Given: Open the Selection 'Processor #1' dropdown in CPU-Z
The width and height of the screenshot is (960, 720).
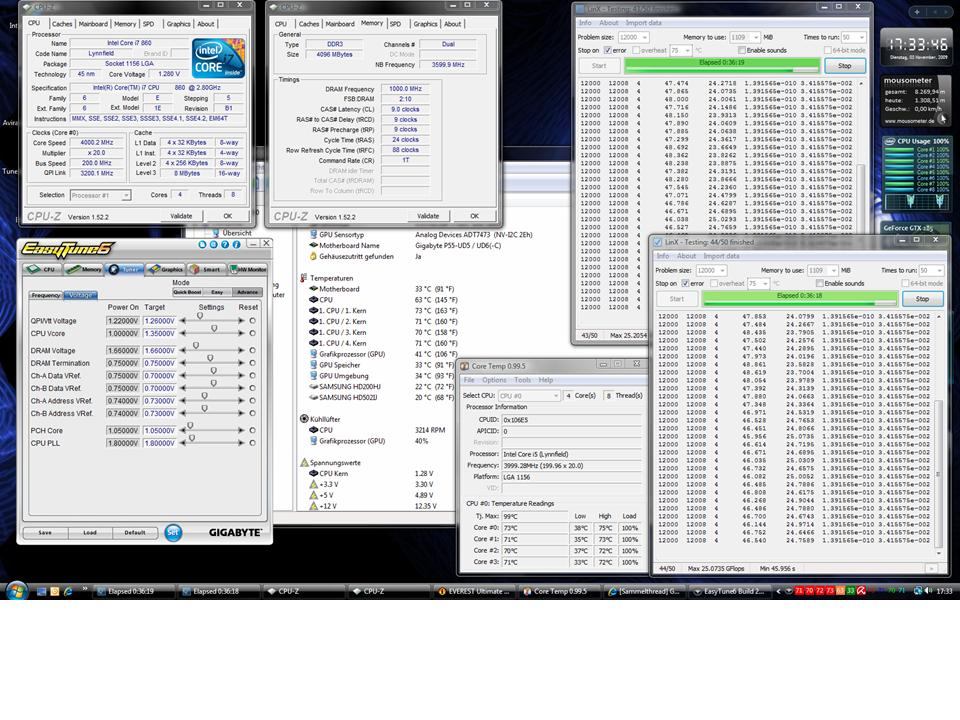Looking at the screenshot, I should [100, 195].
